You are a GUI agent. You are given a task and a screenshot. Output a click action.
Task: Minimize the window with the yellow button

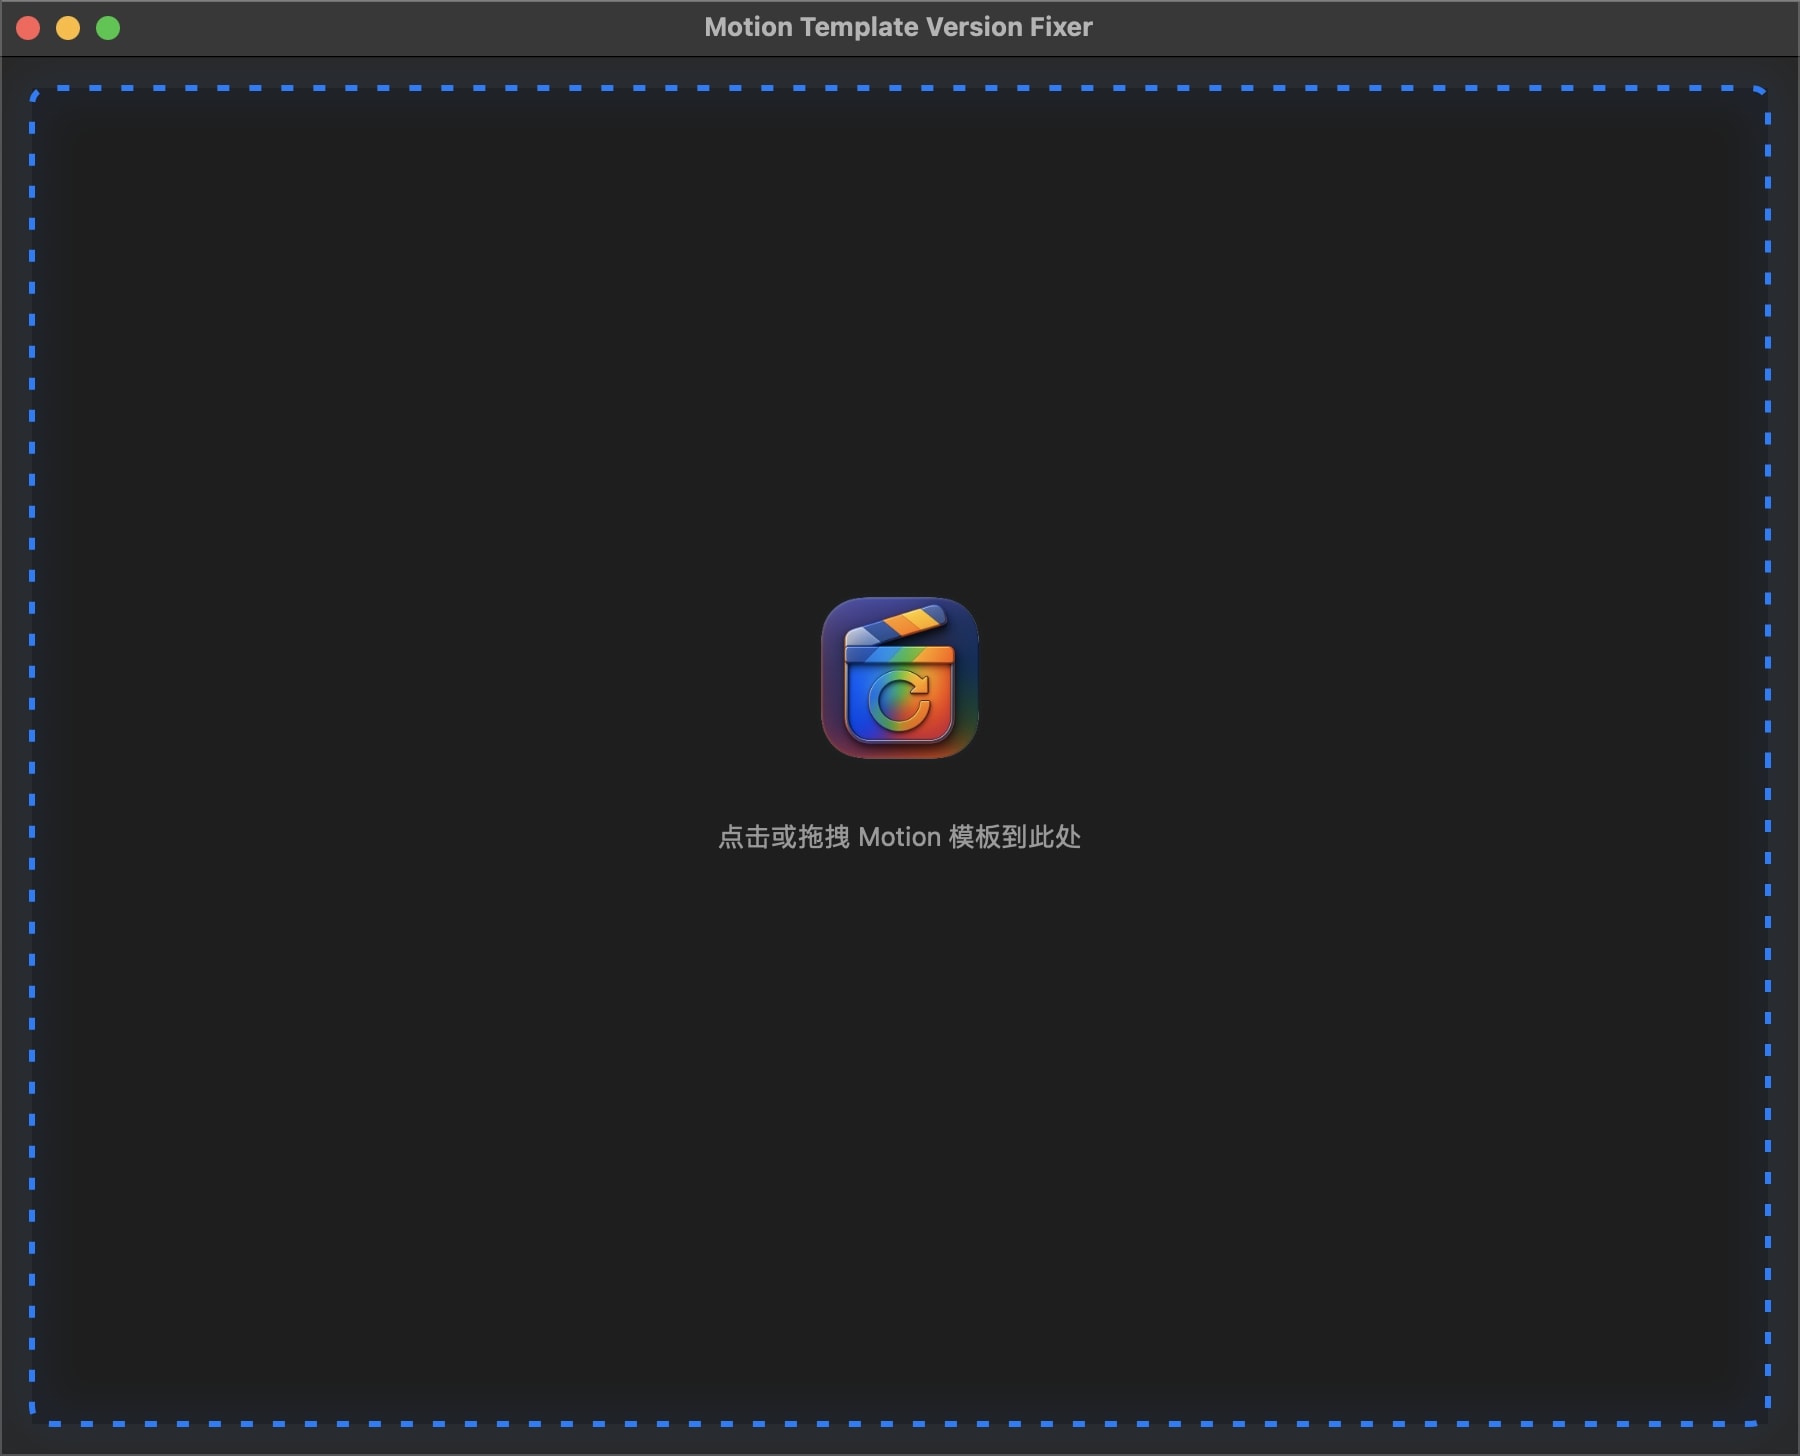tap(68, 28)
